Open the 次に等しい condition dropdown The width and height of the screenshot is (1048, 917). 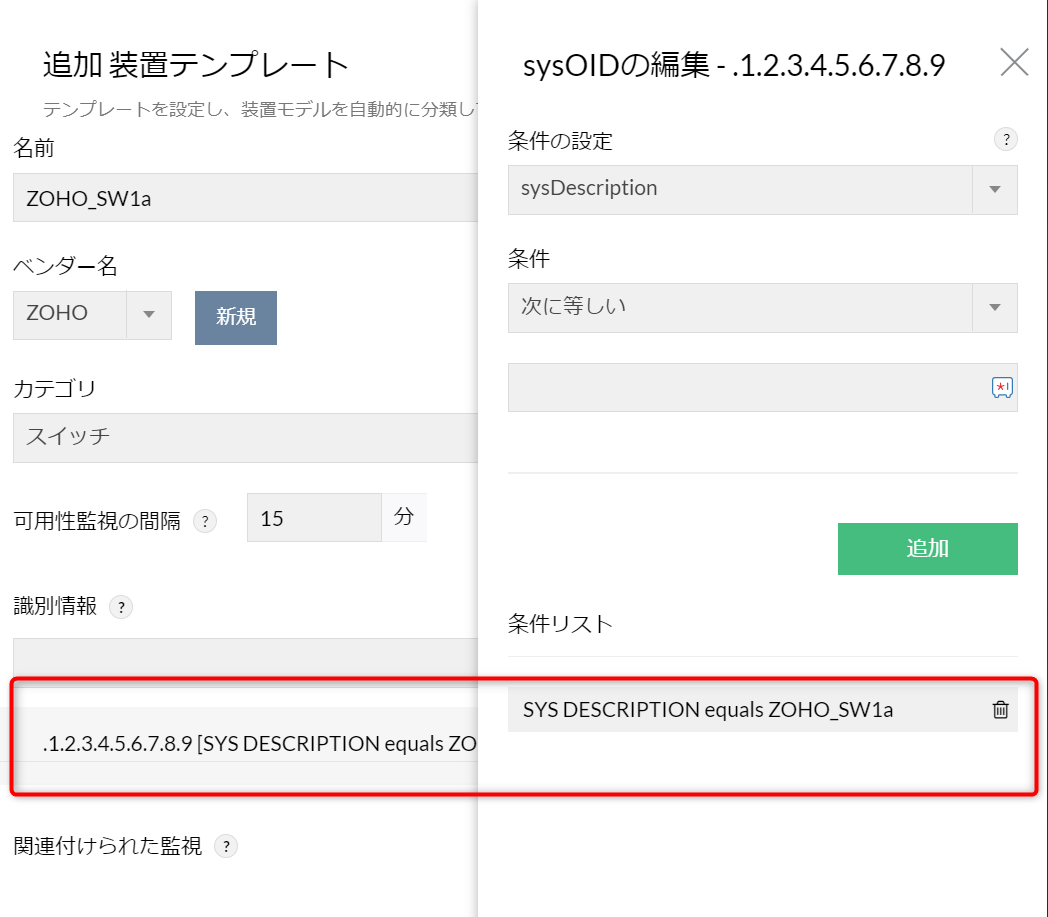point(763,307)
